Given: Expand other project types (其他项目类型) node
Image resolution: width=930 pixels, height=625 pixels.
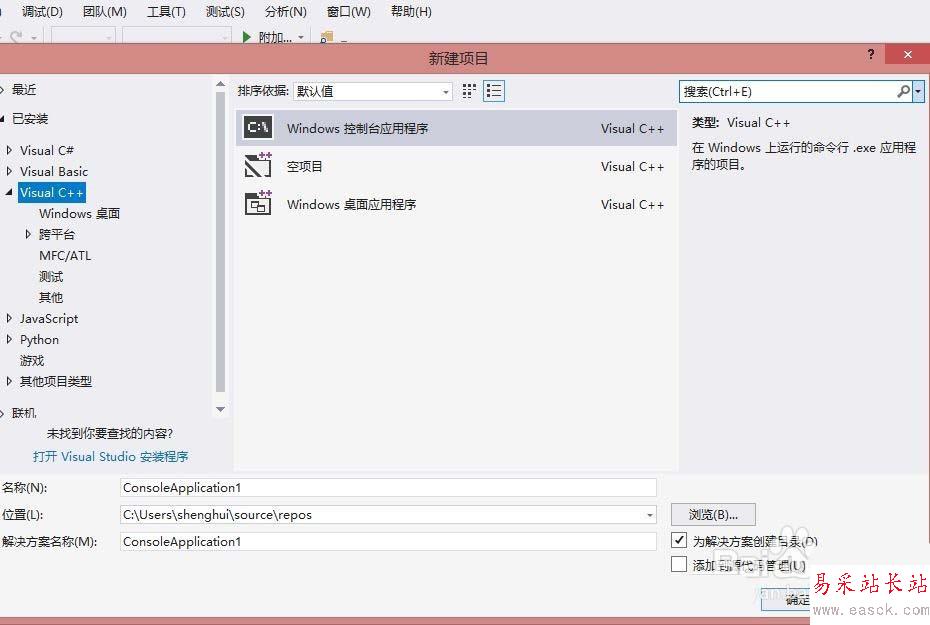Looking at the screenshot, I should (x=9, y=381).
